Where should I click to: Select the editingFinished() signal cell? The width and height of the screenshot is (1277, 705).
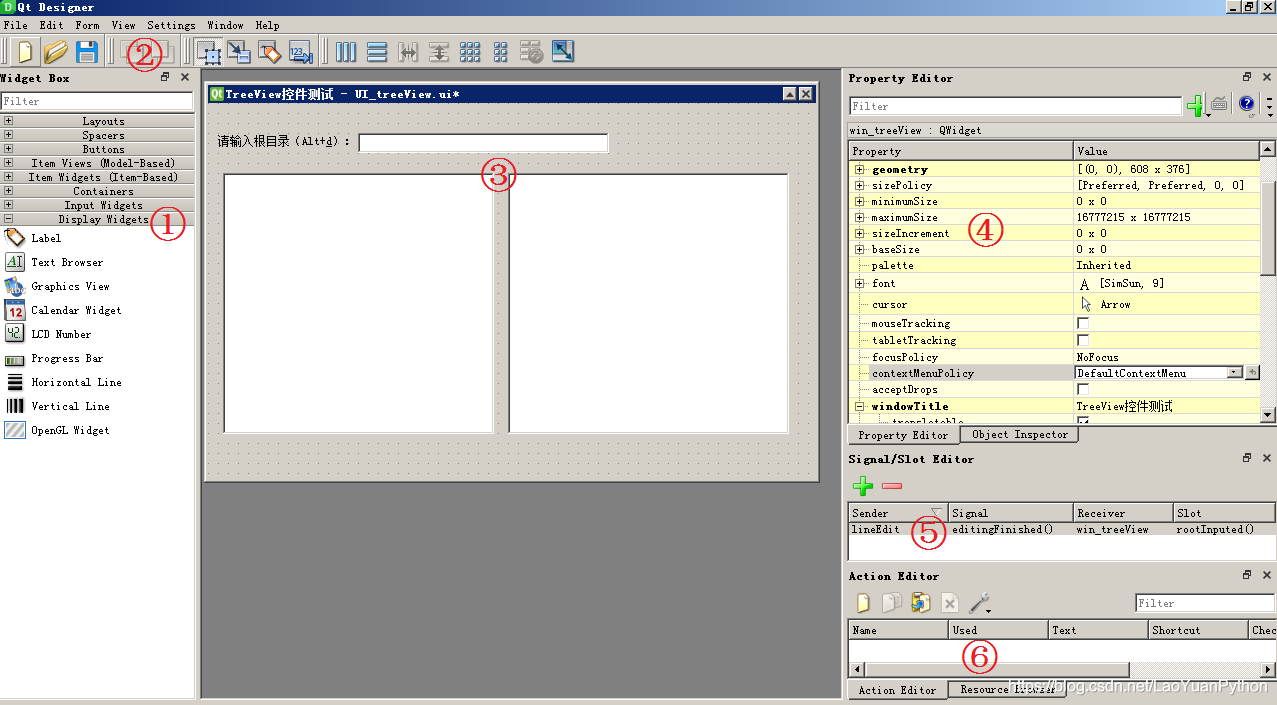[x=1011, y=529]
